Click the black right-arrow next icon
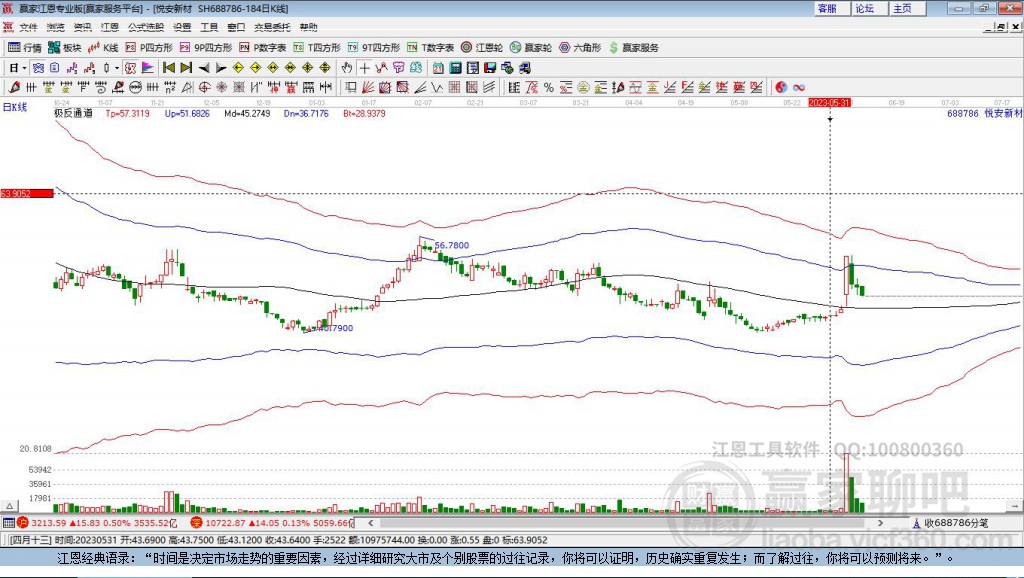 (221, 68)
